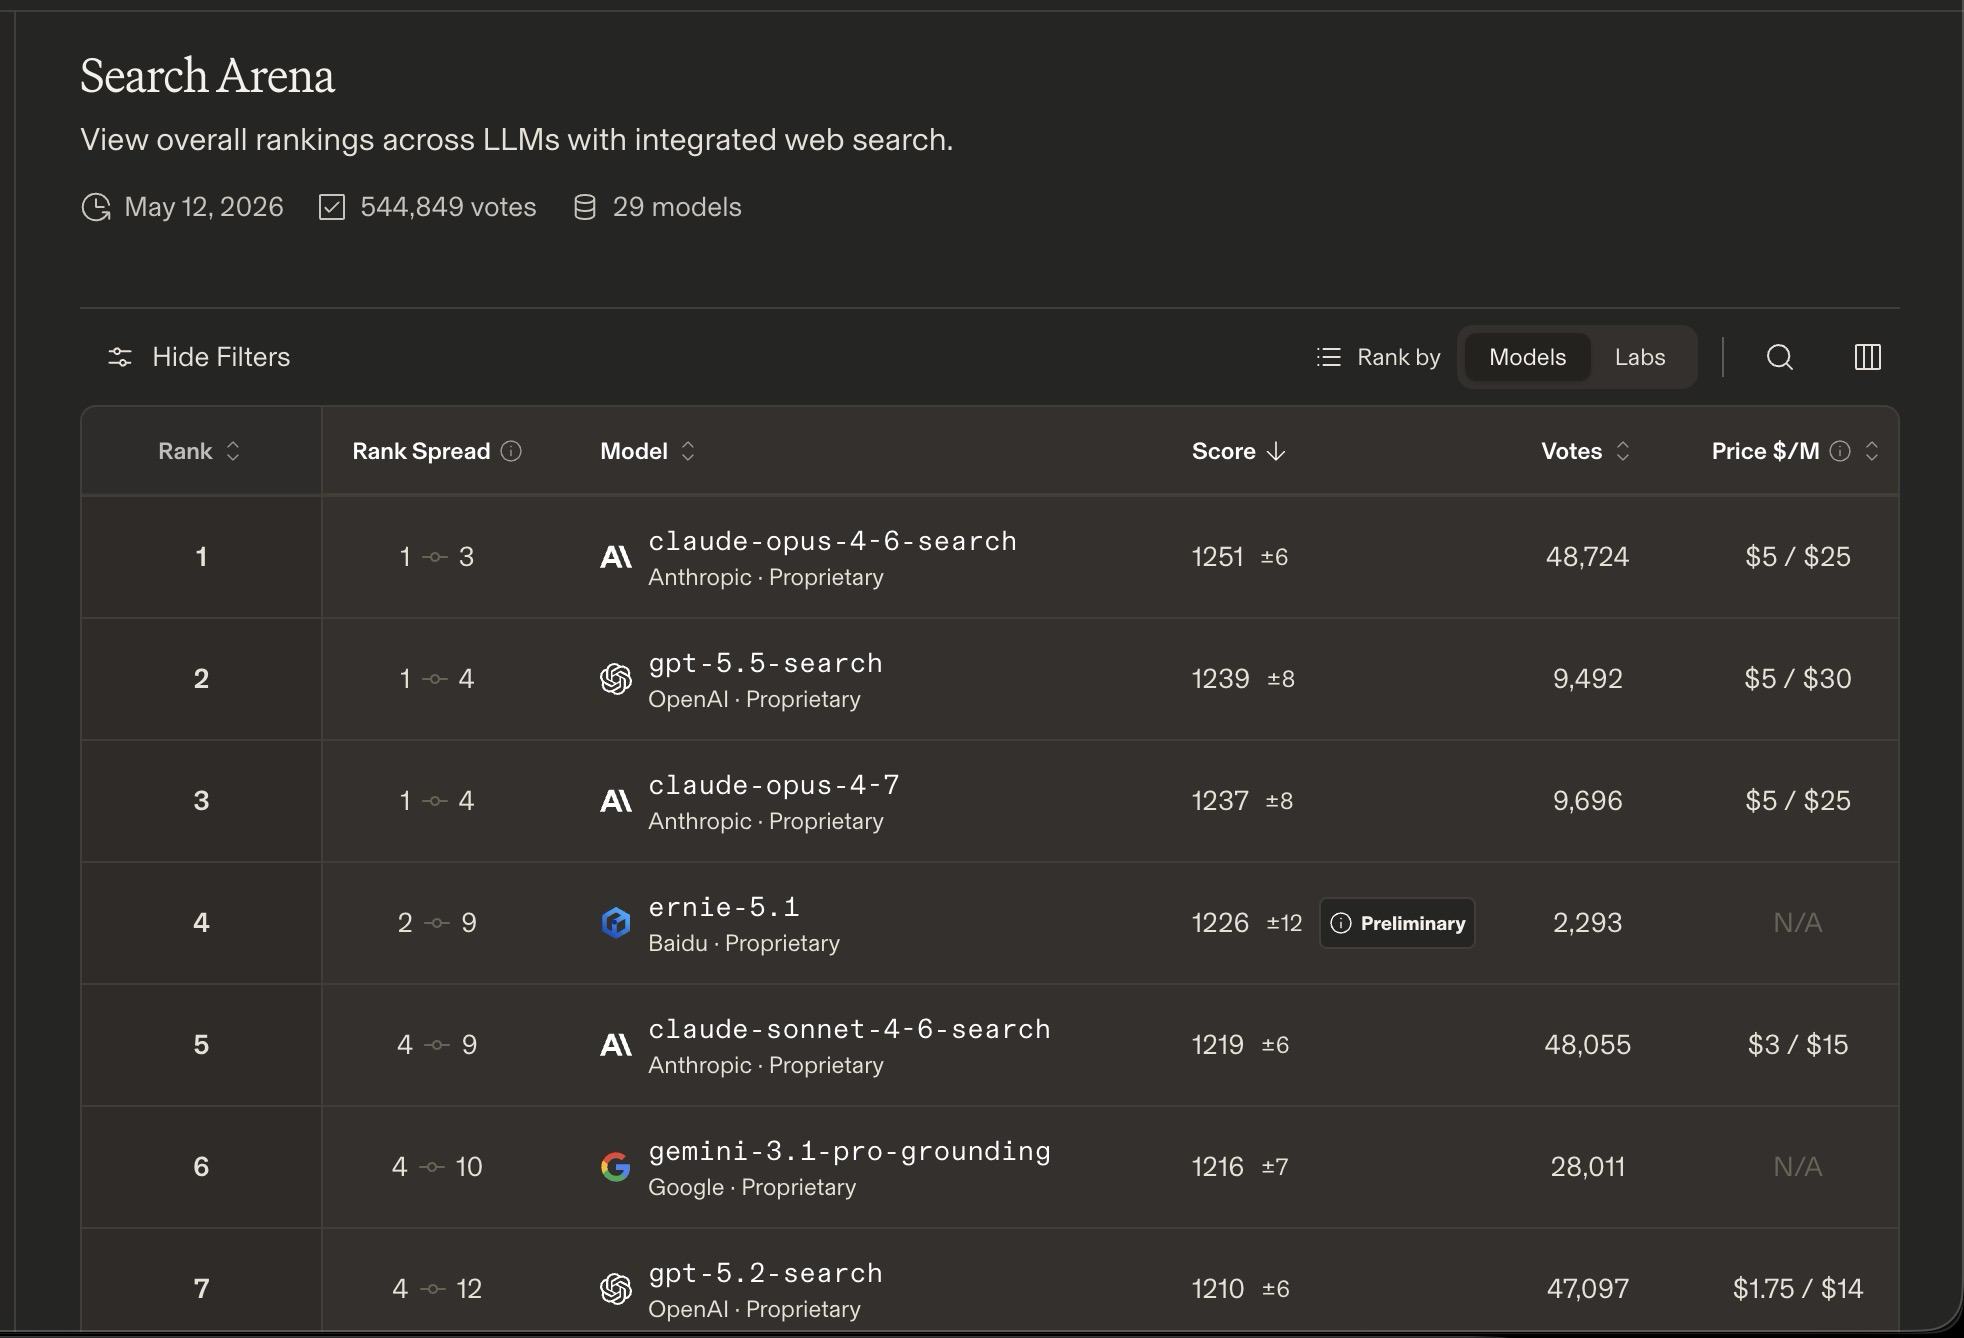Click the Rank Spread column header text
The image size is (1964, 1338).
421,451
